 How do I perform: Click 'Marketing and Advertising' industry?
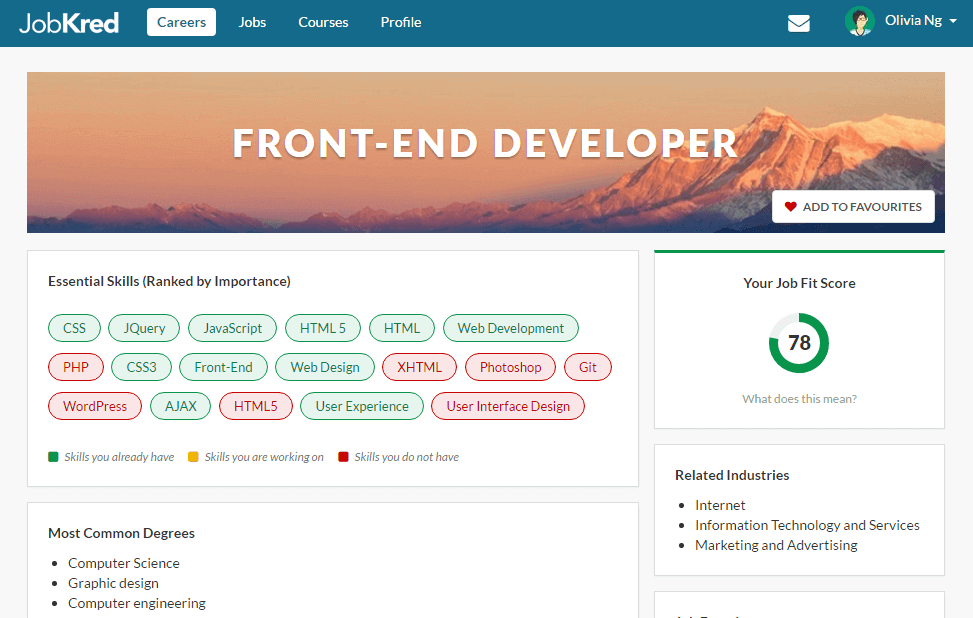click(776, 545)
